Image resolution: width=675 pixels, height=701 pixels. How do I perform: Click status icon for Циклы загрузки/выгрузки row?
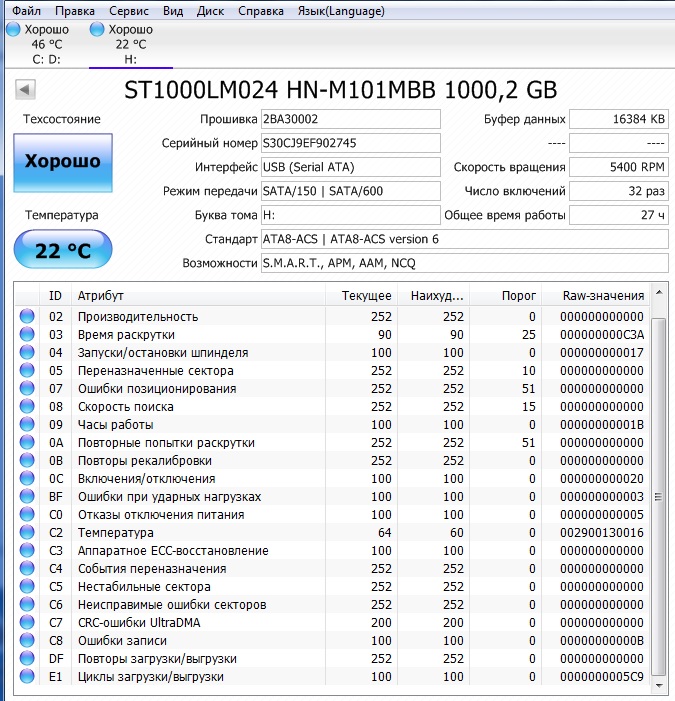[x=27, y=676]
